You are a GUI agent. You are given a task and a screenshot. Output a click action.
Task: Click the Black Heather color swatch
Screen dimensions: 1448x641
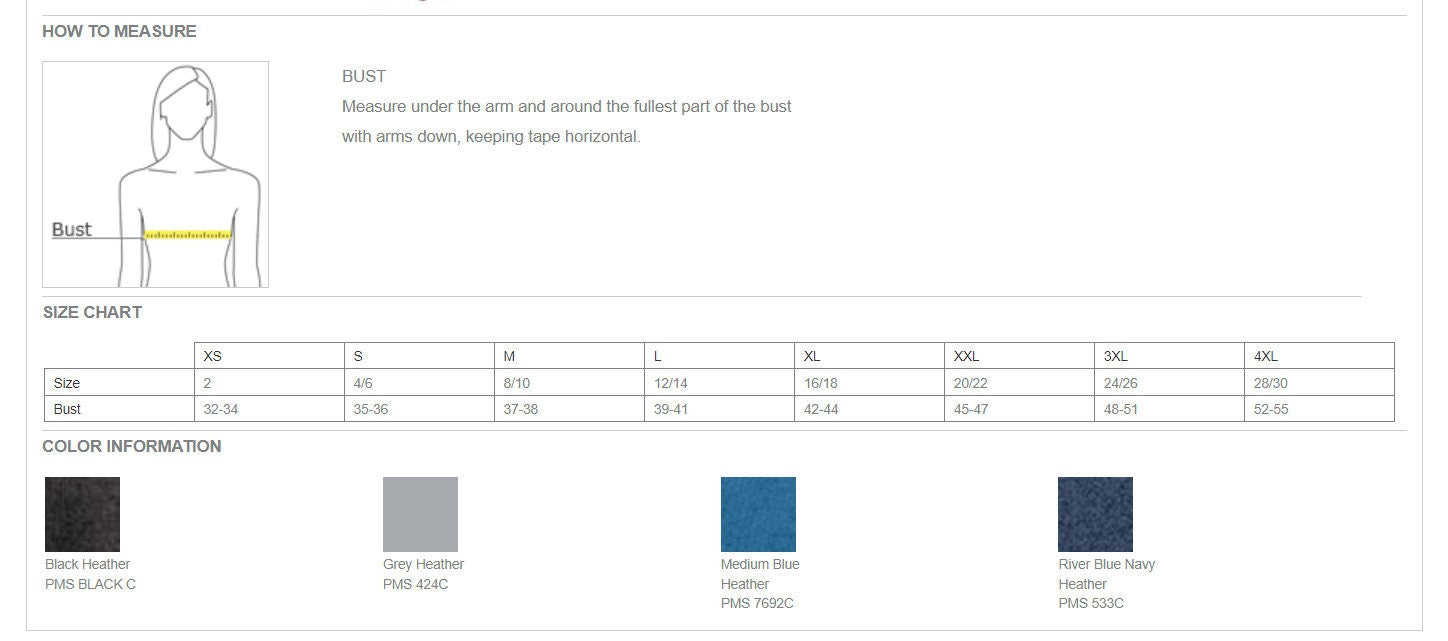82,514
